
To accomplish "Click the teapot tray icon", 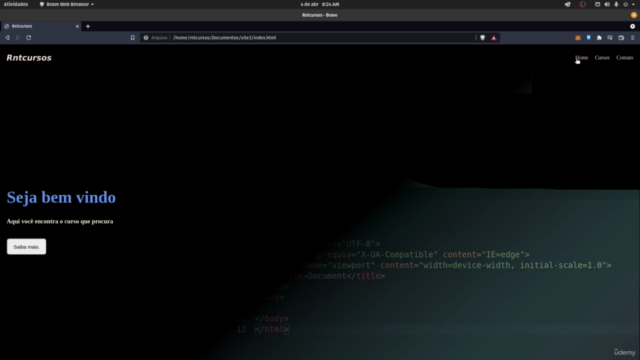I will (x=568, y=4).
